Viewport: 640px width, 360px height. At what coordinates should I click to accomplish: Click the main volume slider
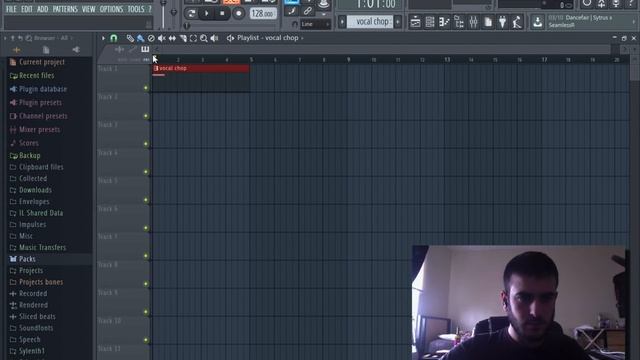[x=163, y=14]
